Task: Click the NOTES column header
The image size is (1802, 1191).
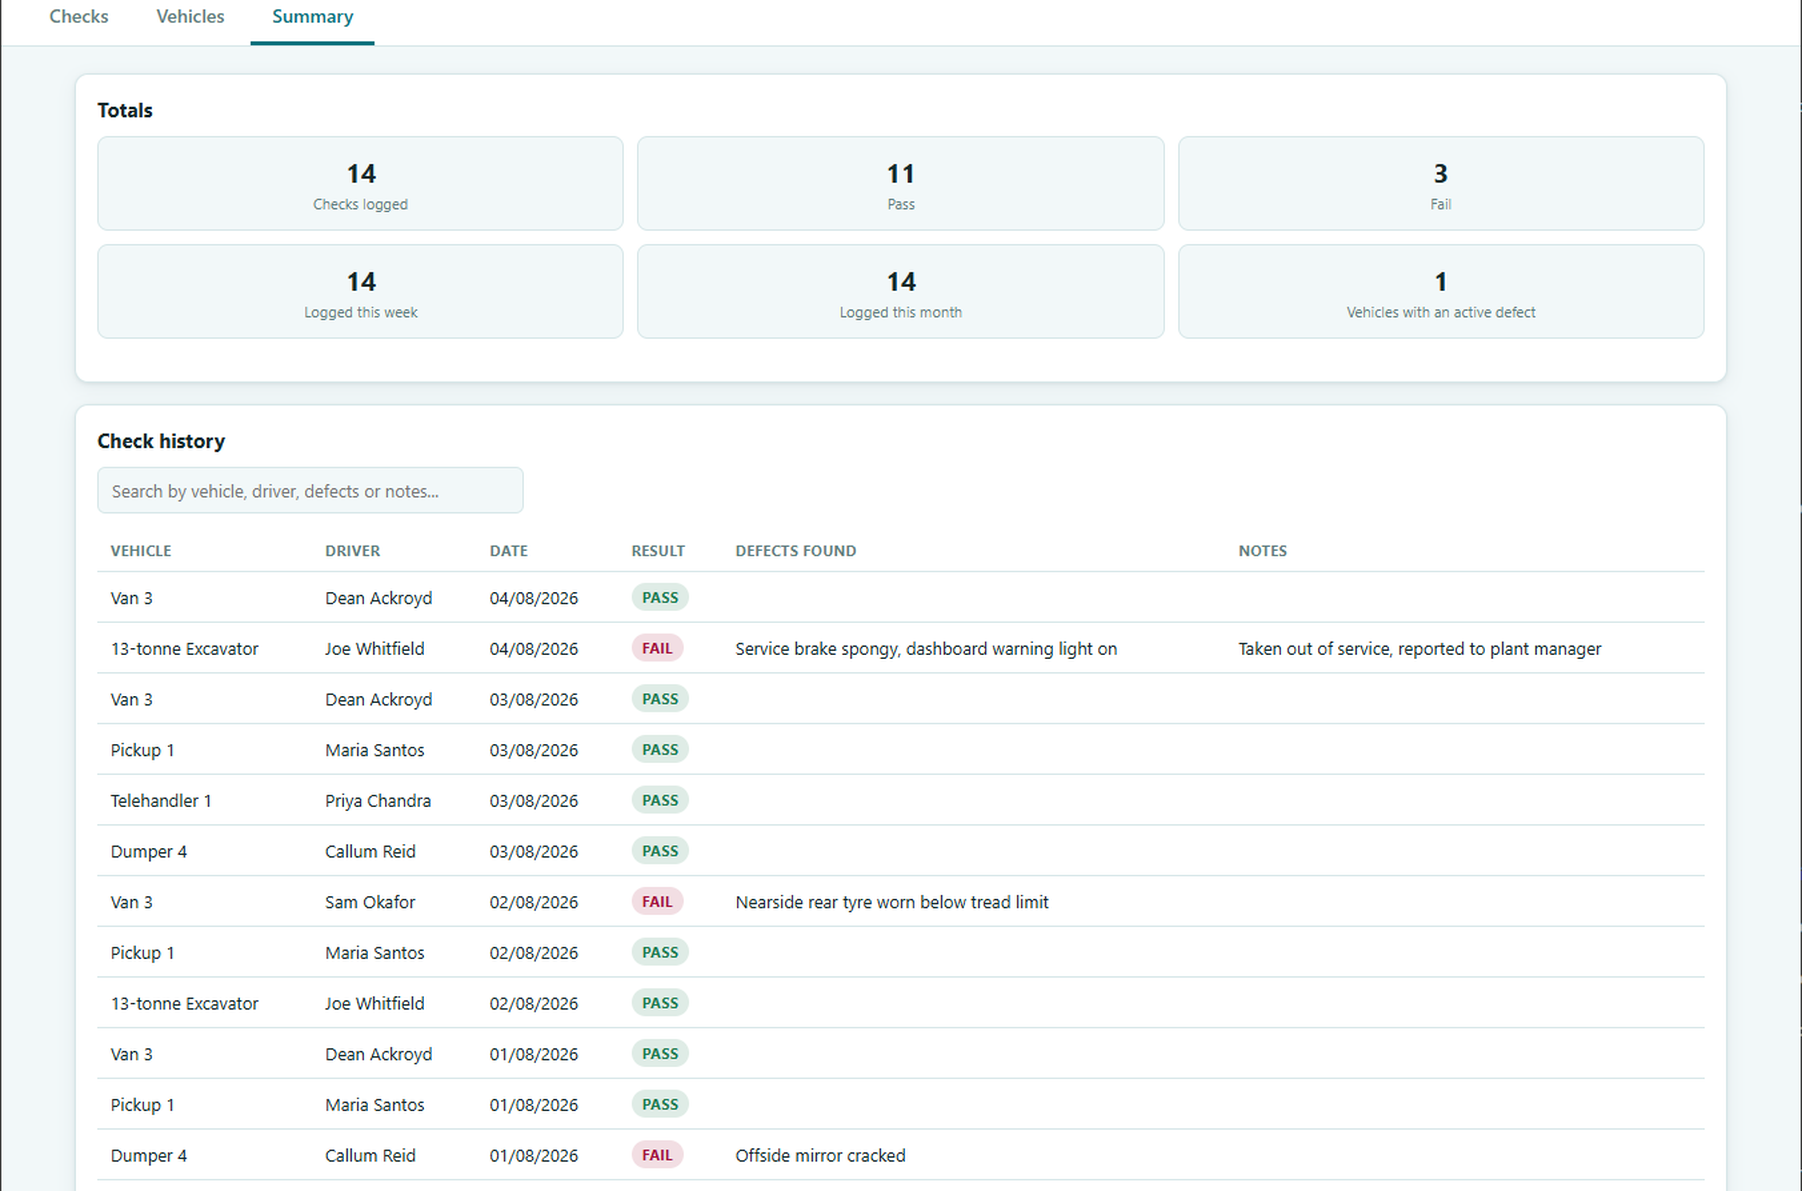Action: click(1262, 551)
